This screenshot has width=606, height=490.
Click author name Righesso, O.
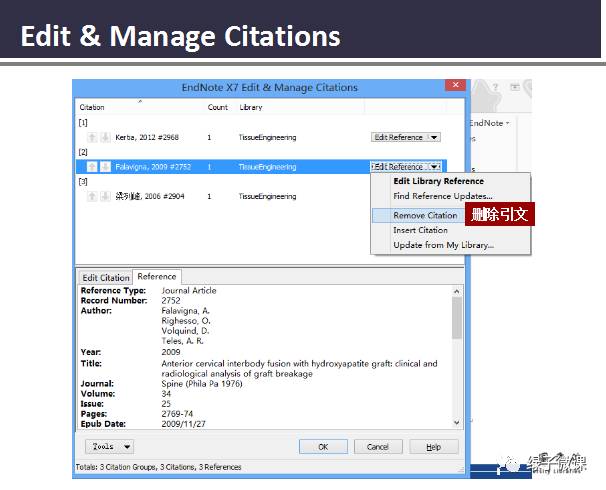point(186,321)
